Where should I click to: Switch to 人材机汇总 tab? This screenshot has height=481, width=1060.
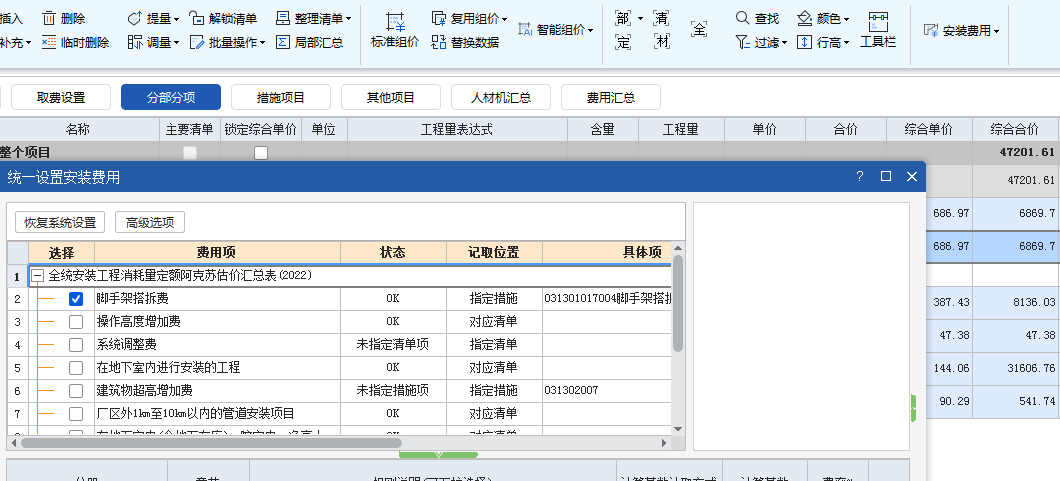[x=501, y=97]
